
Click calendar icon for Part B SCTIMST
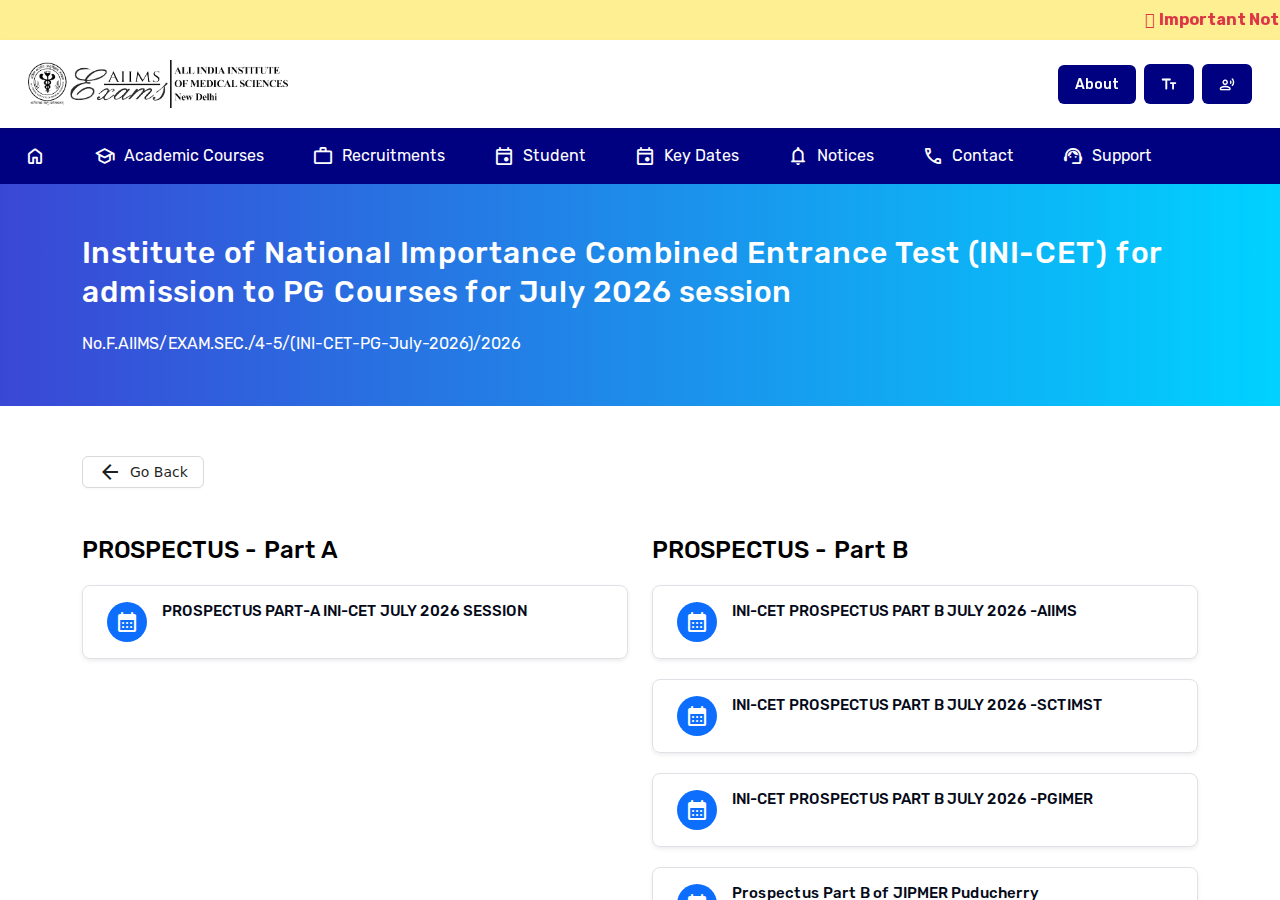(x=697, y=716)
